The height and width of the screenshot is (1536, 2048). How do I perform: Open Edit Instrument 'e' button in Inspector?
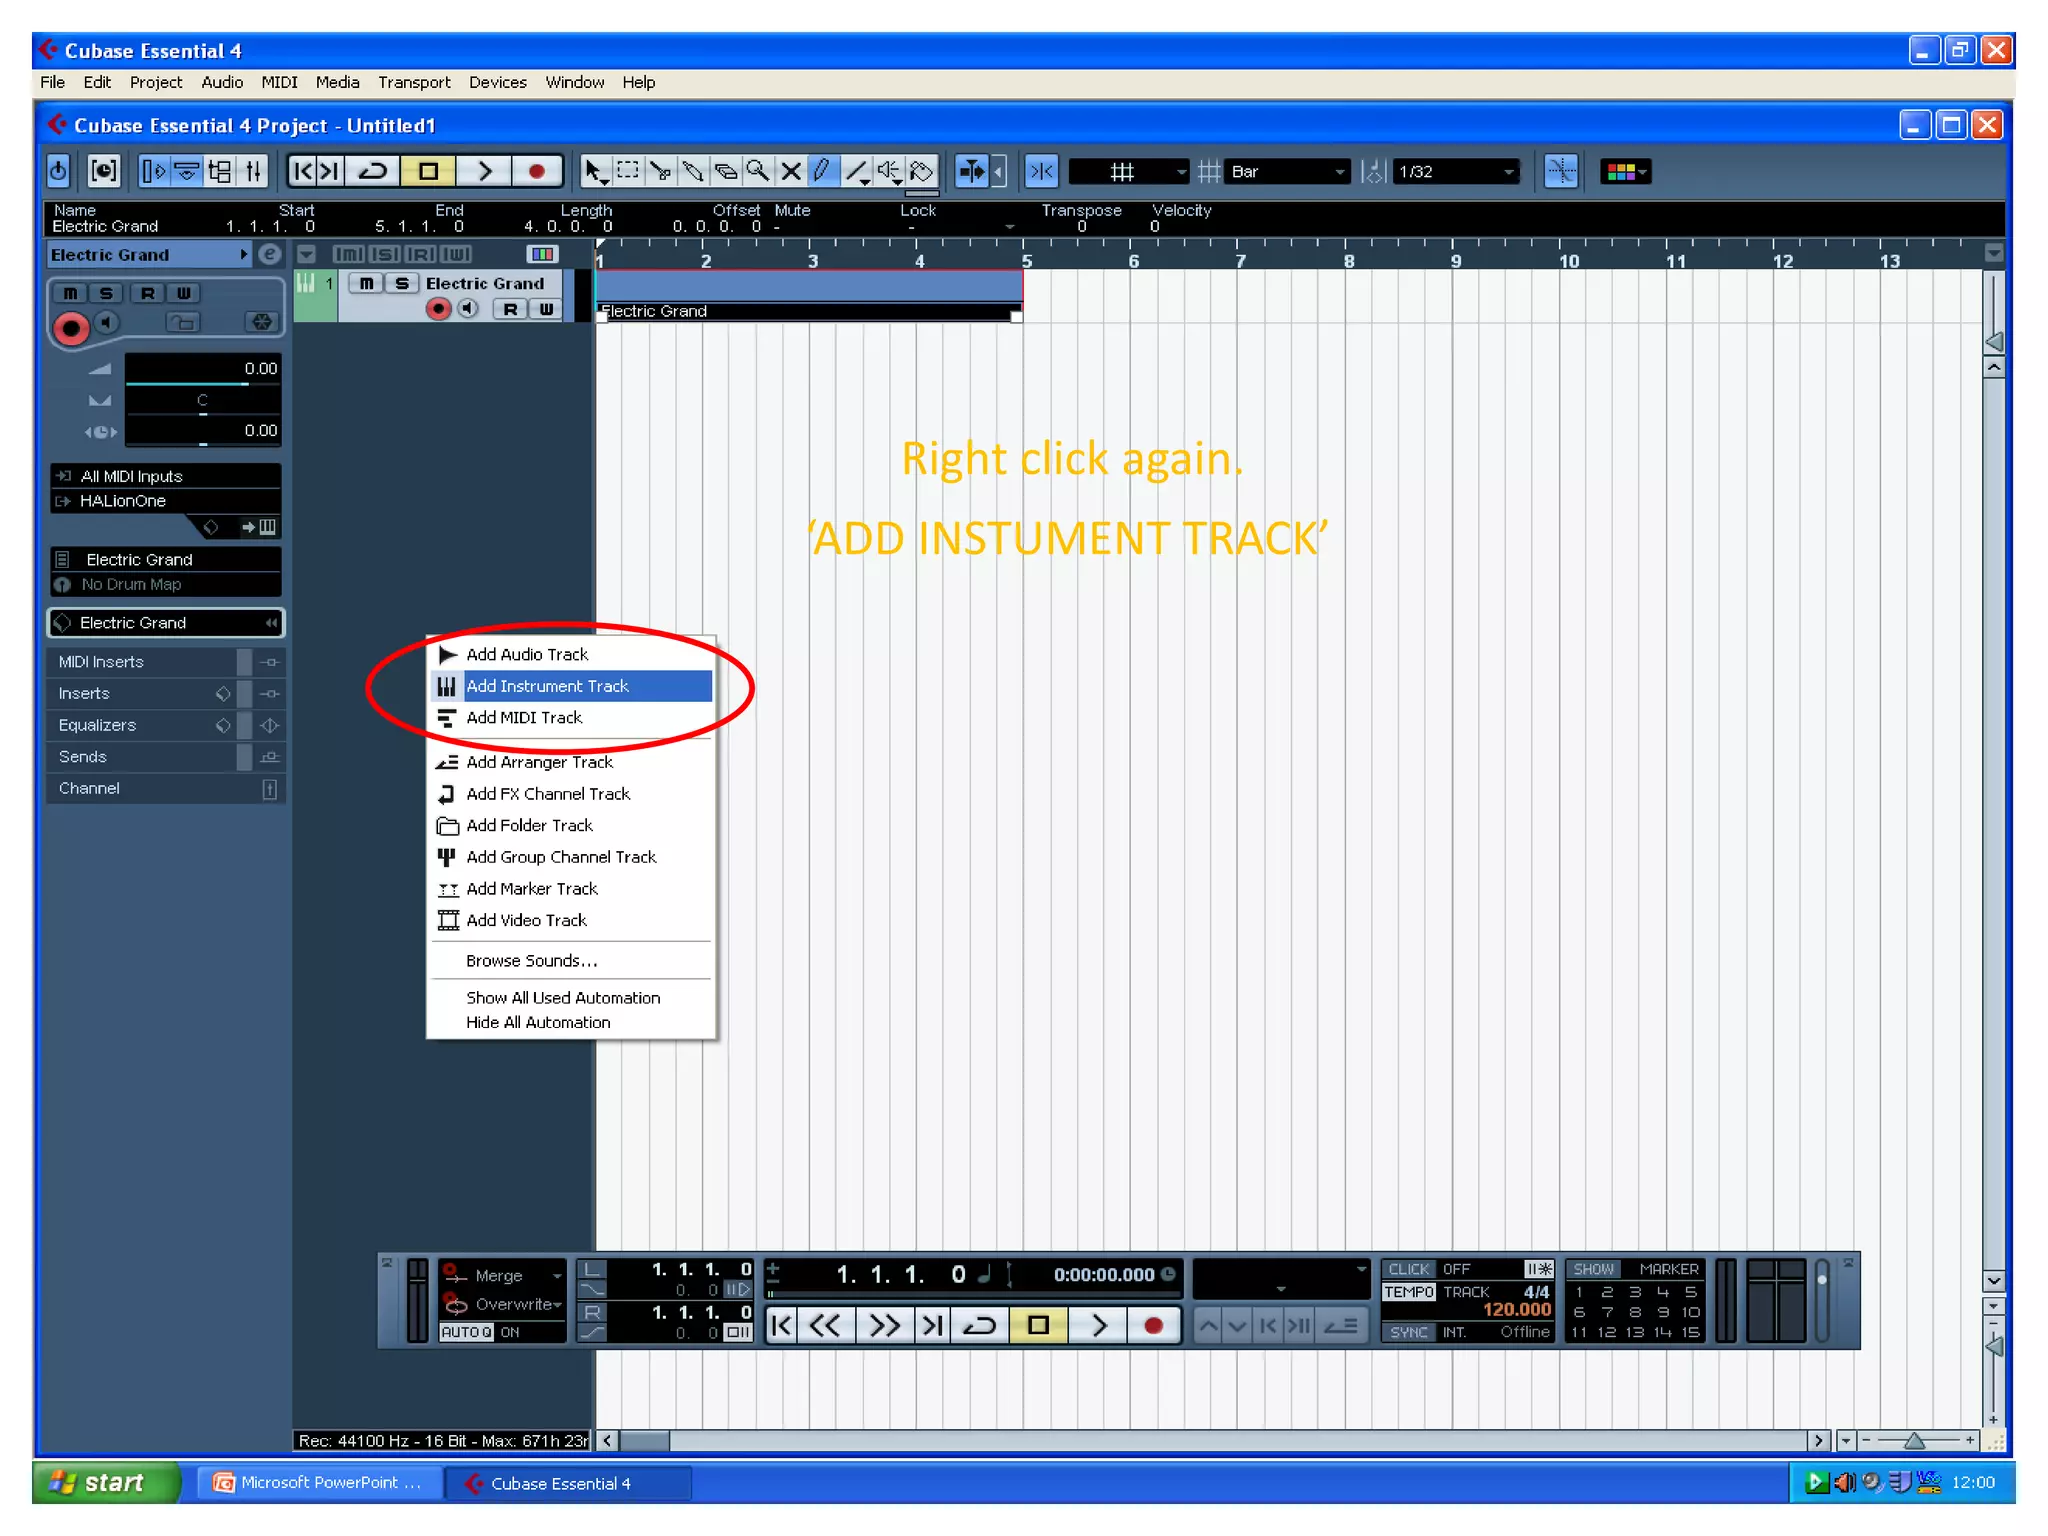[270, 254]
